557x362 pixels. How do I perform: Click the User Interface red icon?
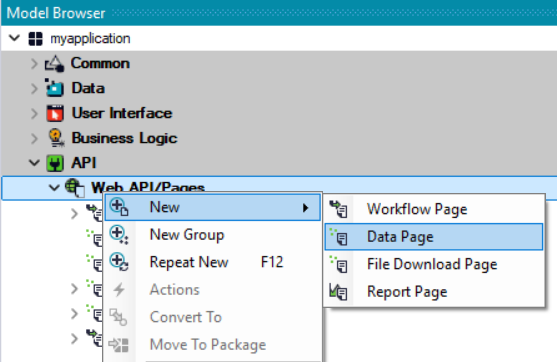(x=55, y=113)
